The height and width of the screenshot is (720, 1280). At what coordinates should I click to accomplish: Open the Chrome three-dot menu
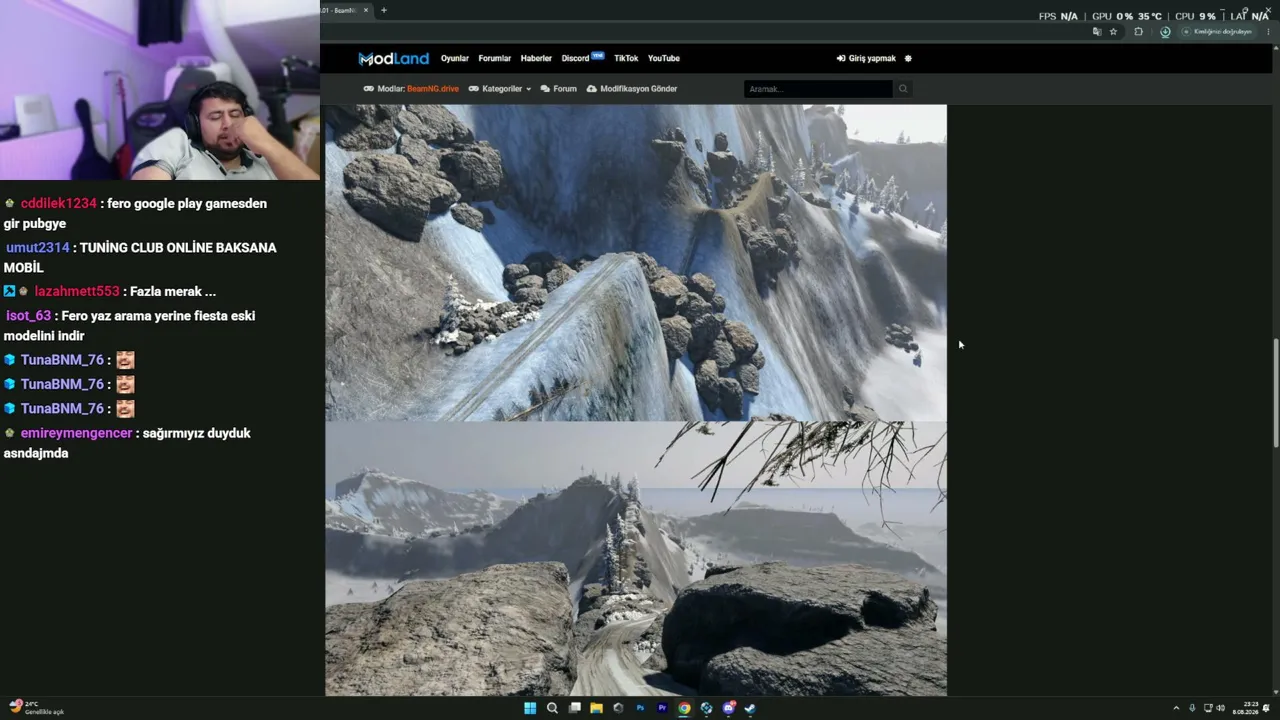(x=1269, y=31)
